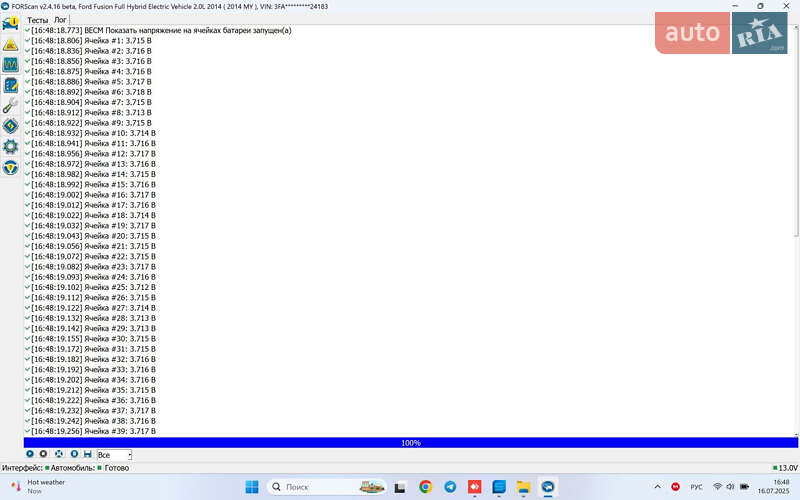The width and height of the screenshot is (800, 500).
Task: Click the save log floppy disk icon
Action: (87, 454)
